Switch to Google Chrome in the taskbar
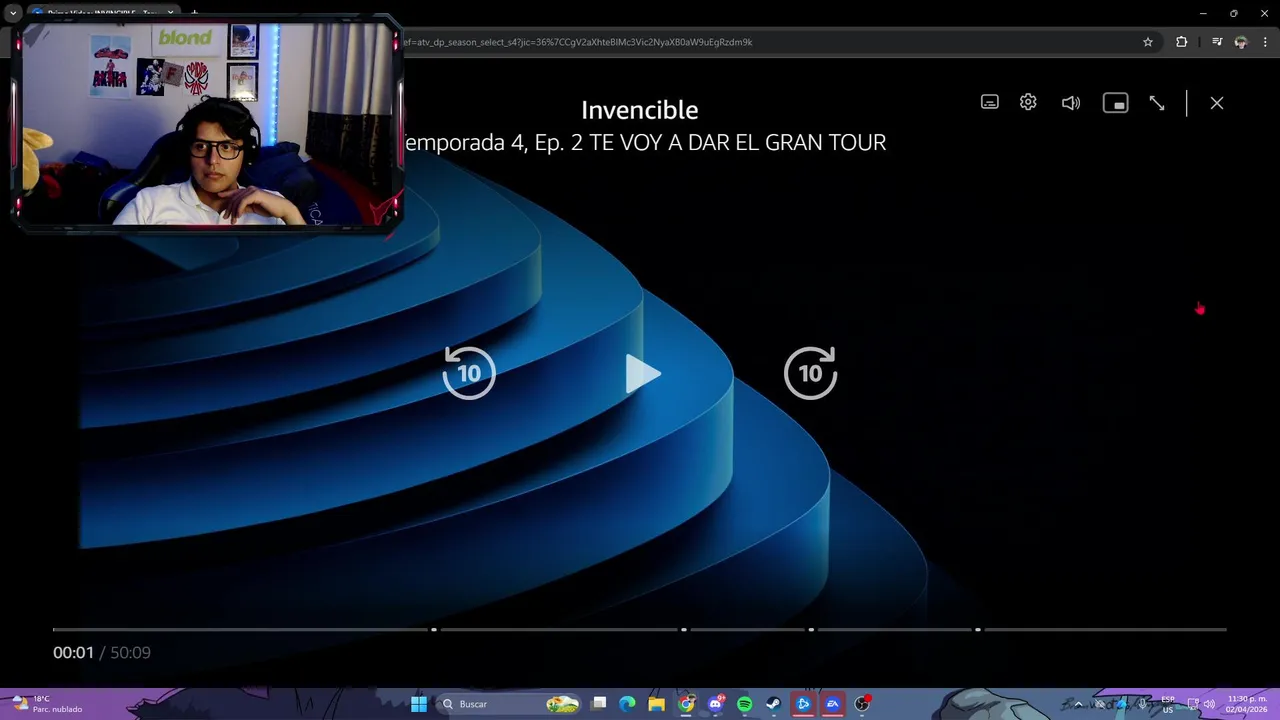 686,704
